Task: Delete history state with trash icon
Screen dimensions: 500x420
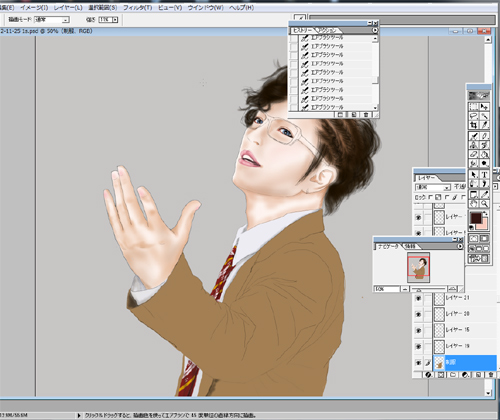Action: (366, 115)
